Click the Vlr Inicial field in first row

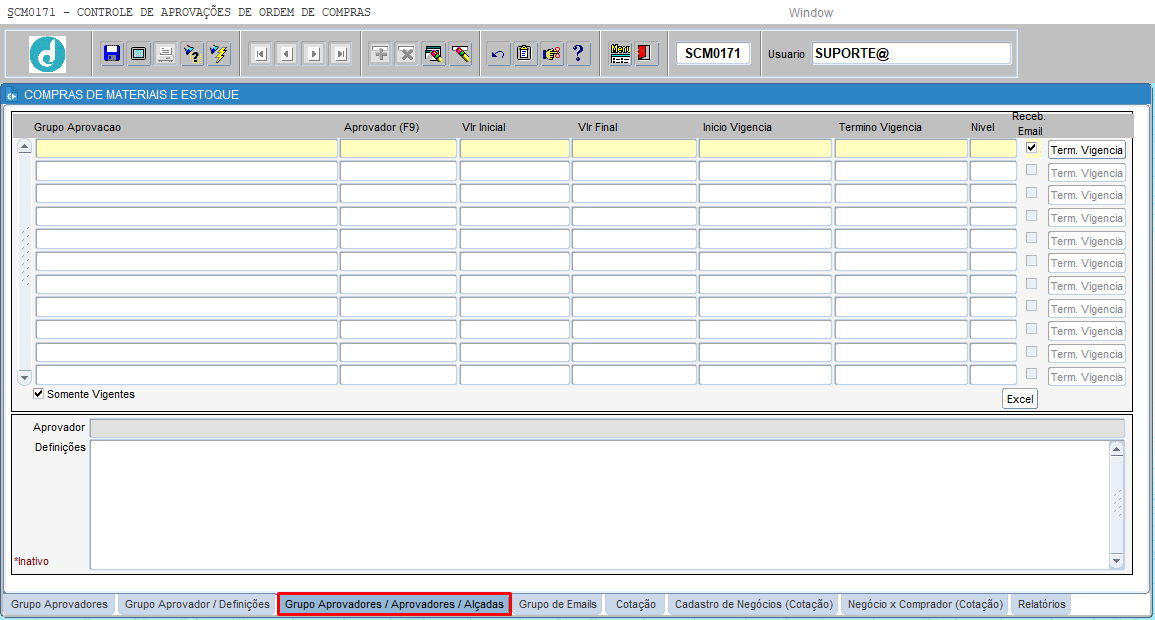coord(514,149)
